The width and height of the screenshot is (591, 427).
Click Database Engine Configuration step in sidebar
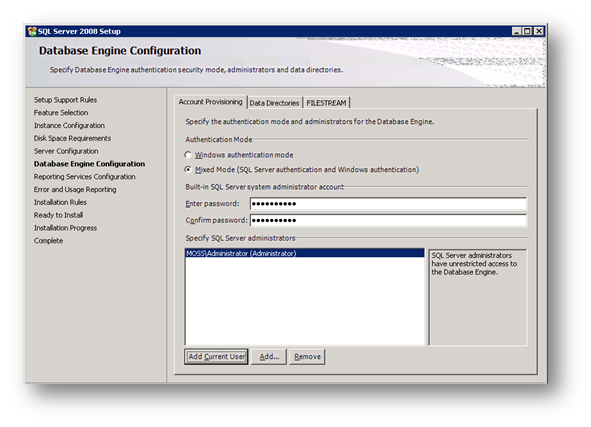(89, 164)
